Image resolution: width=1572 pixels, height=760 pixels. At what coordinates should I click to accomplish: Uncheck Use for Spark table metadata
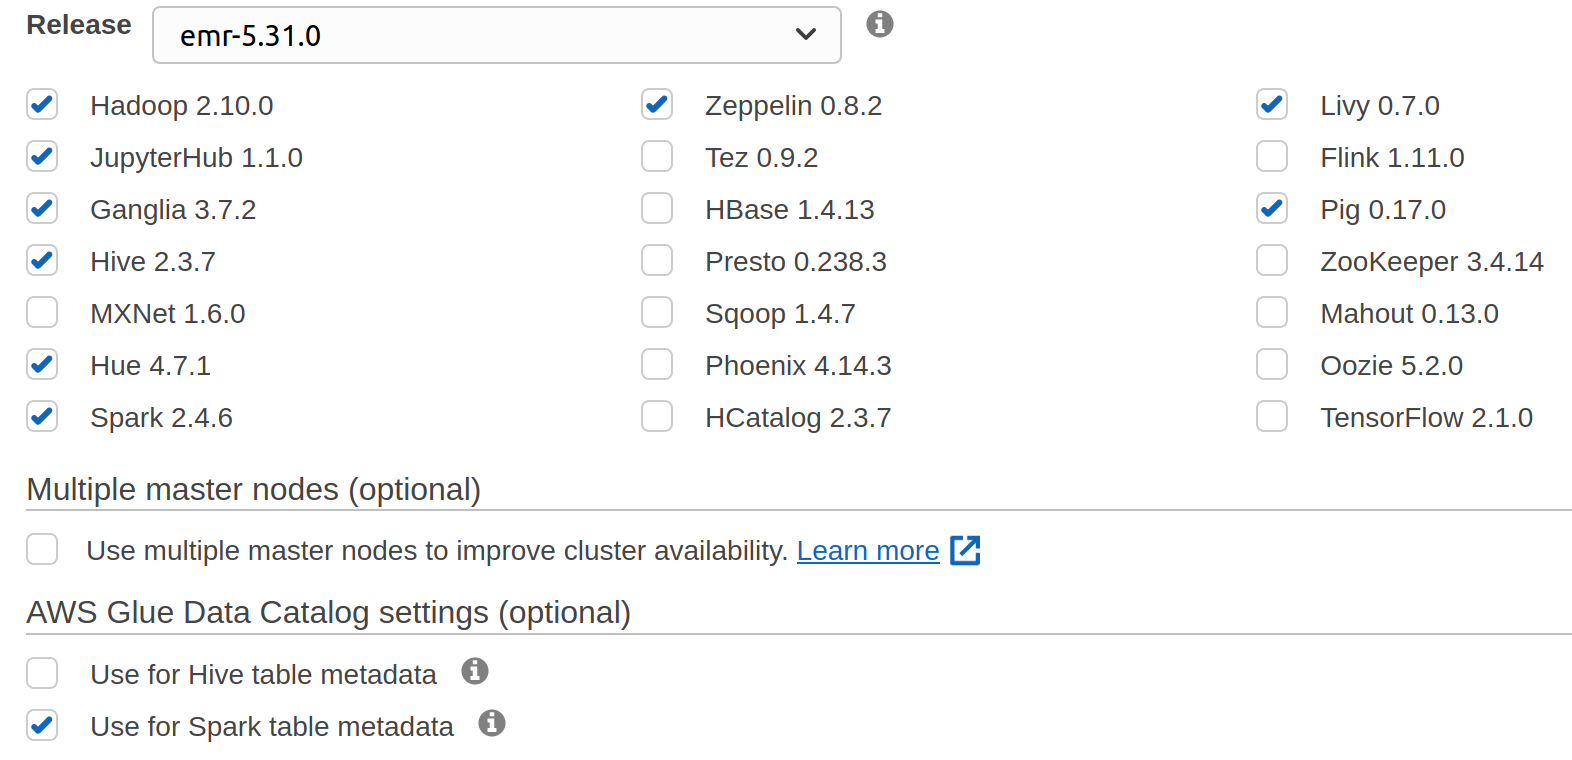42,726
